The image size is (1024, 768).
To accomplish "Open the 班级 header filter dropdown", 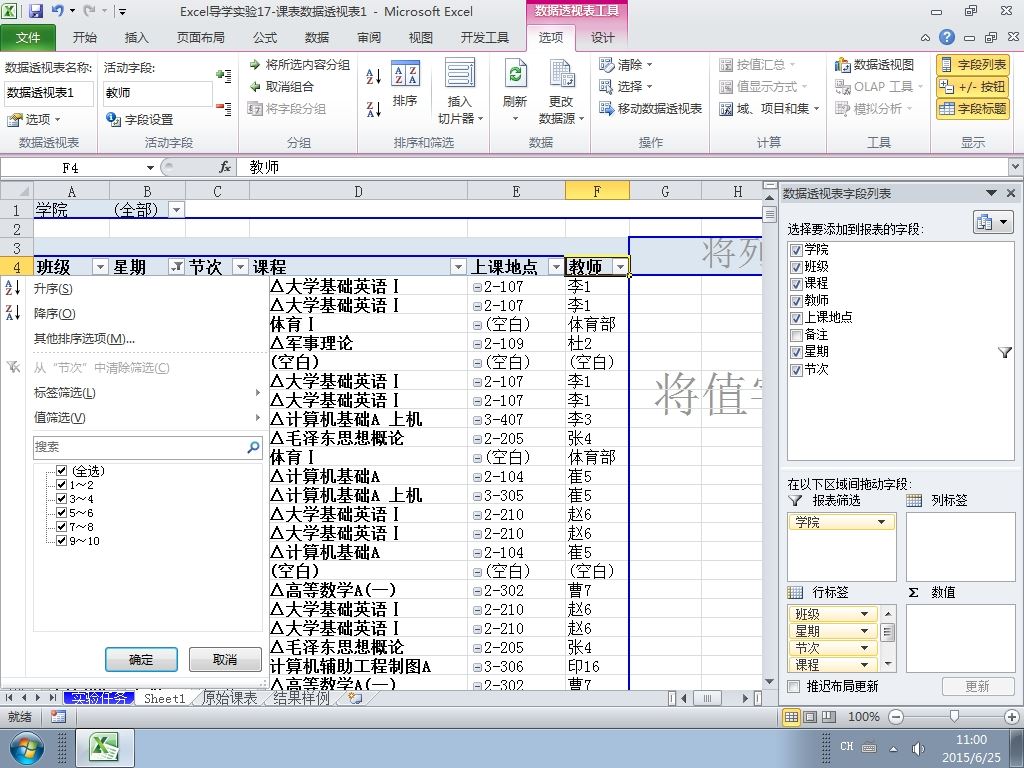I will click(x=100, y=266).
